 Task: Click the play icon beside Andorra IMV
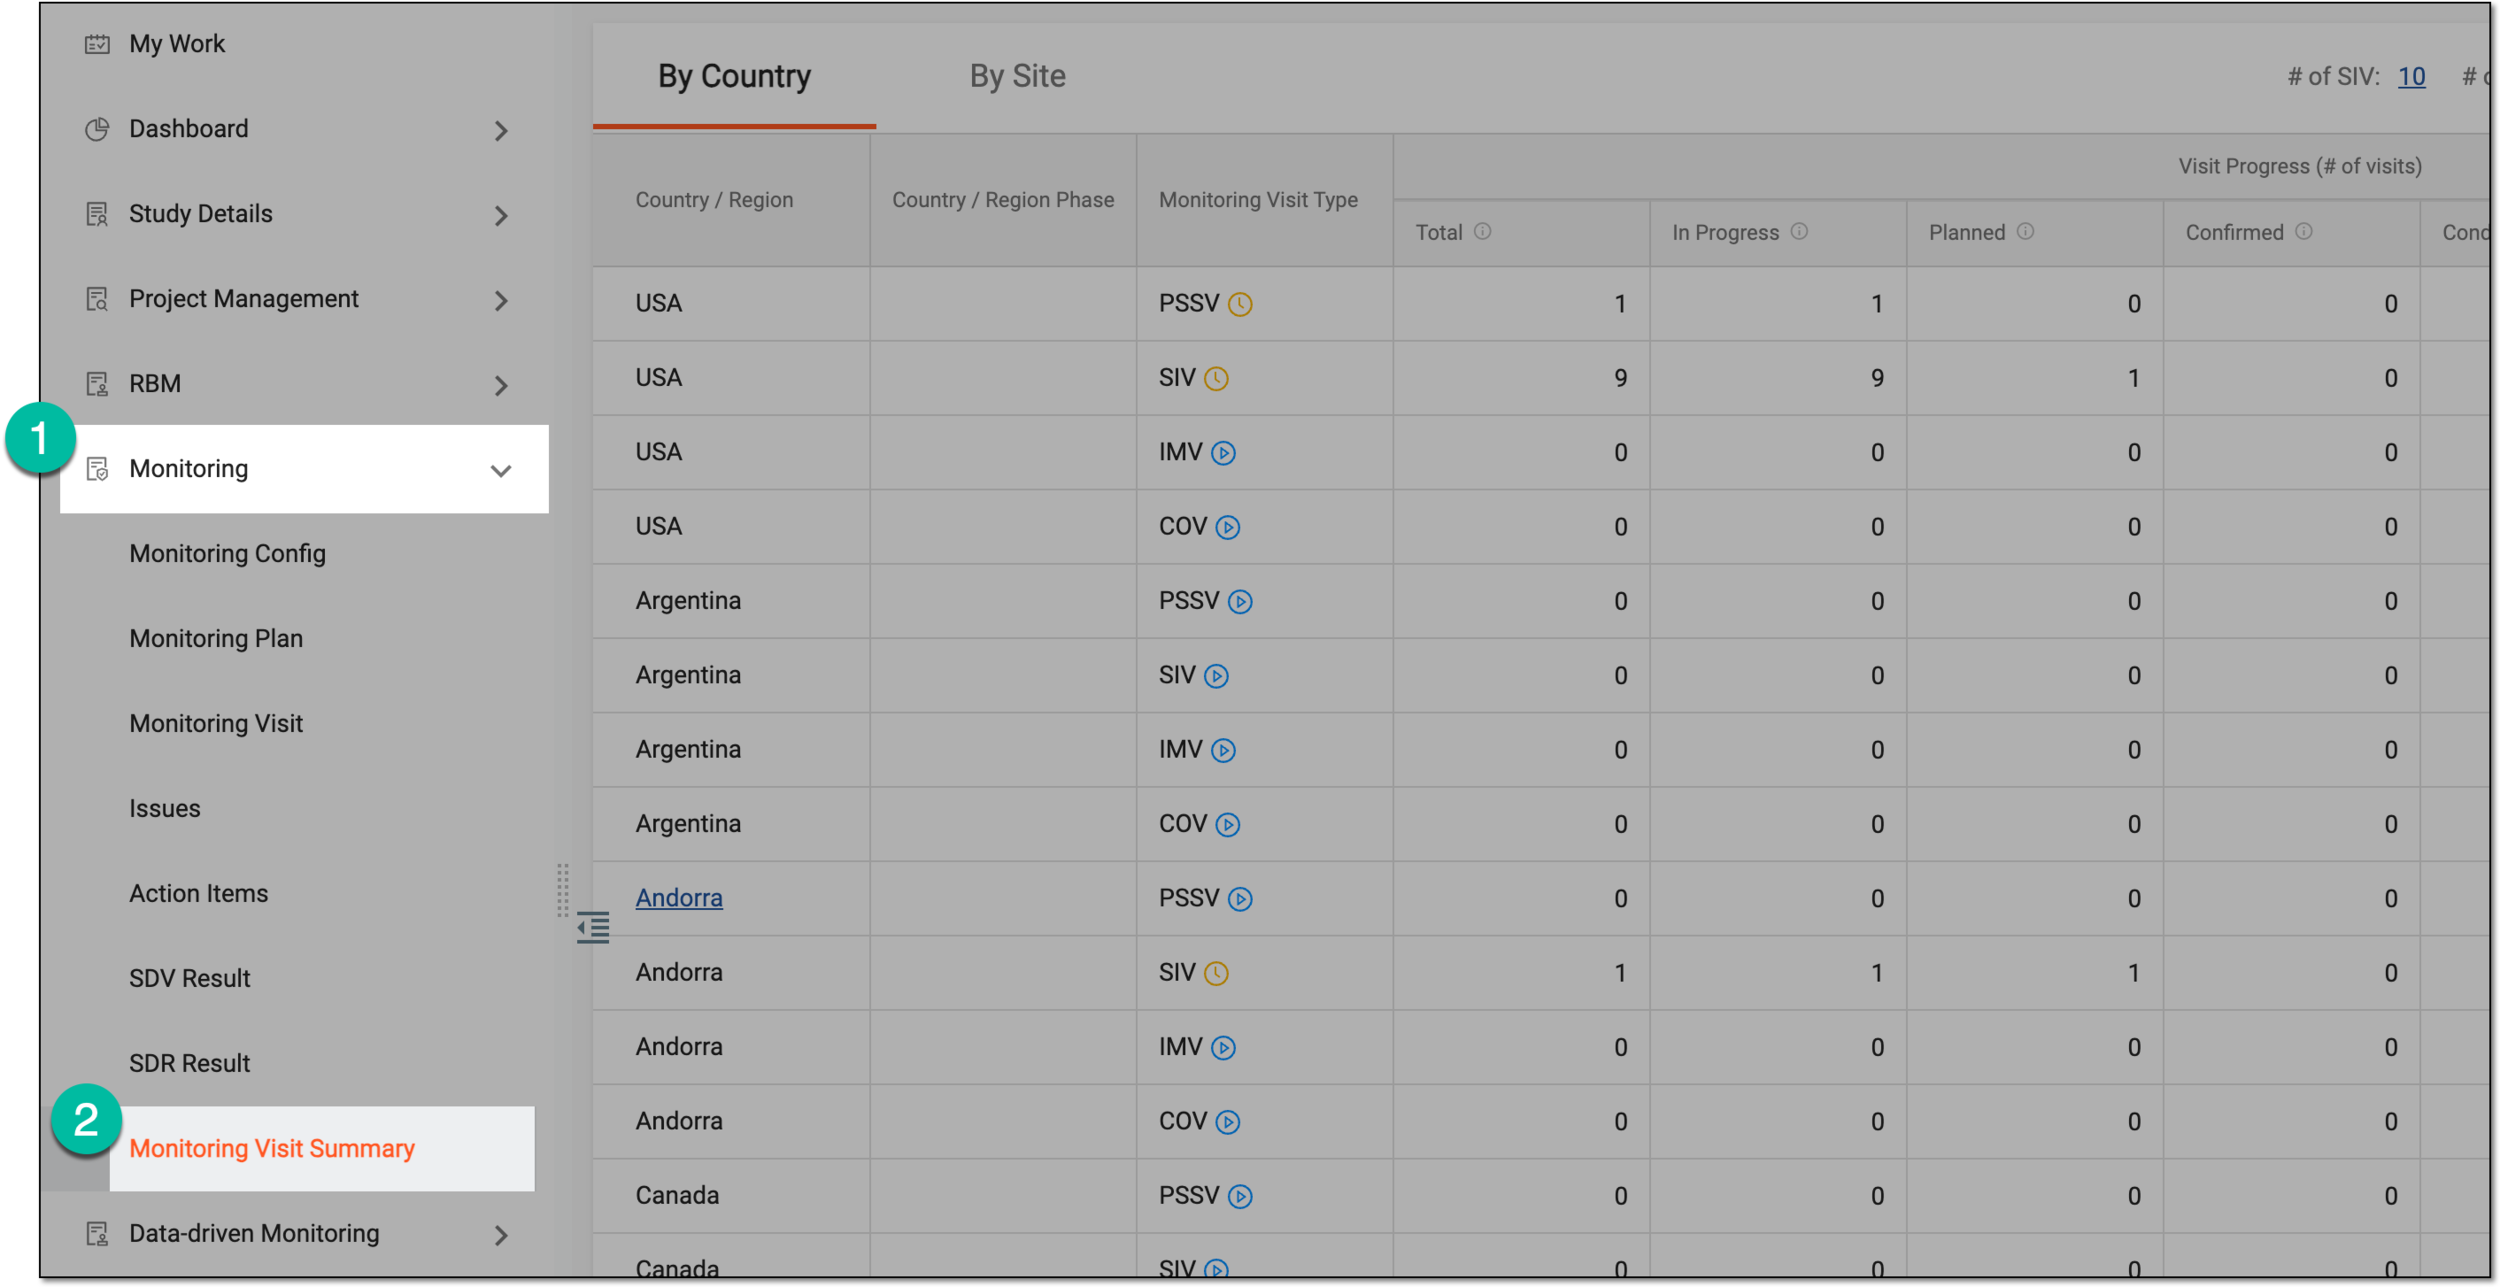click(1223, 1048)
